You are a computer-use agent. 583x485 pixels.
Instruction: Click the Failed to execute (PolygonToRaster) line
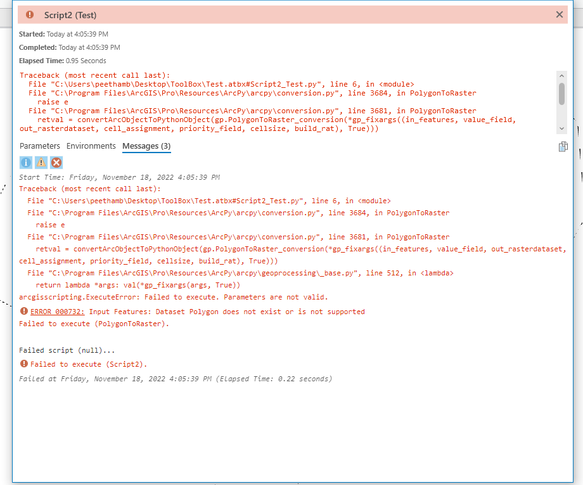click(94, 324)
